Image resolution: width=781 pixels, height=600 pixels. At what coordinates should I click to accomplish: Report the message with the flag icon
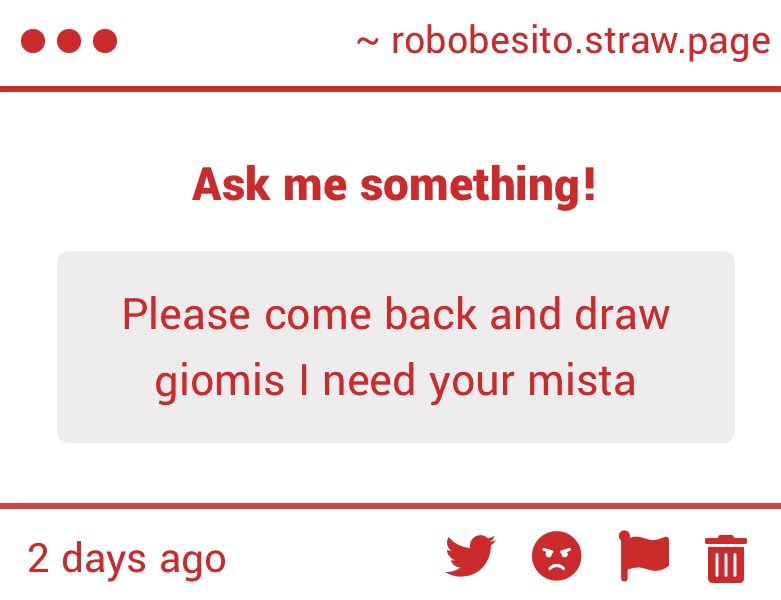(644, 557)
